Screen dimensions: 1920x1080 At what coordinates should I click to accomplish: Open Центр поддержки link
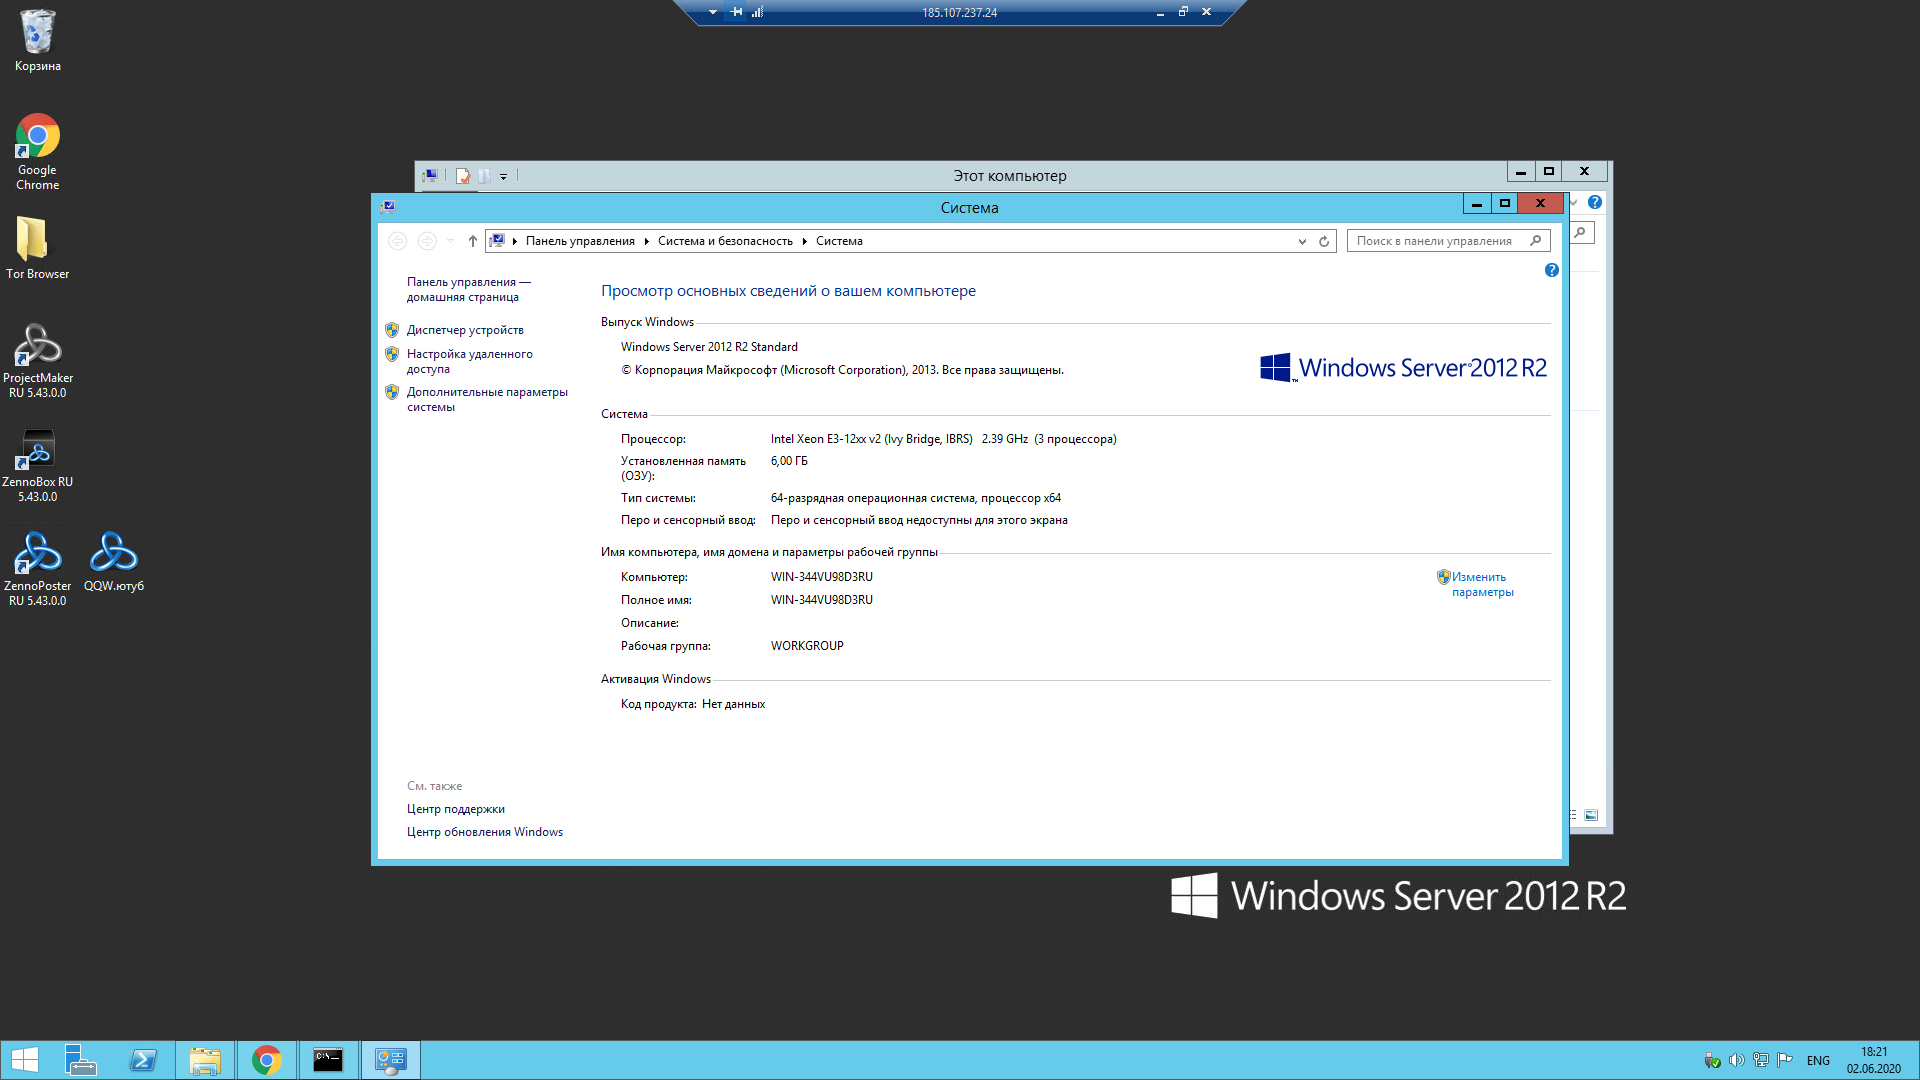point(455,809)
